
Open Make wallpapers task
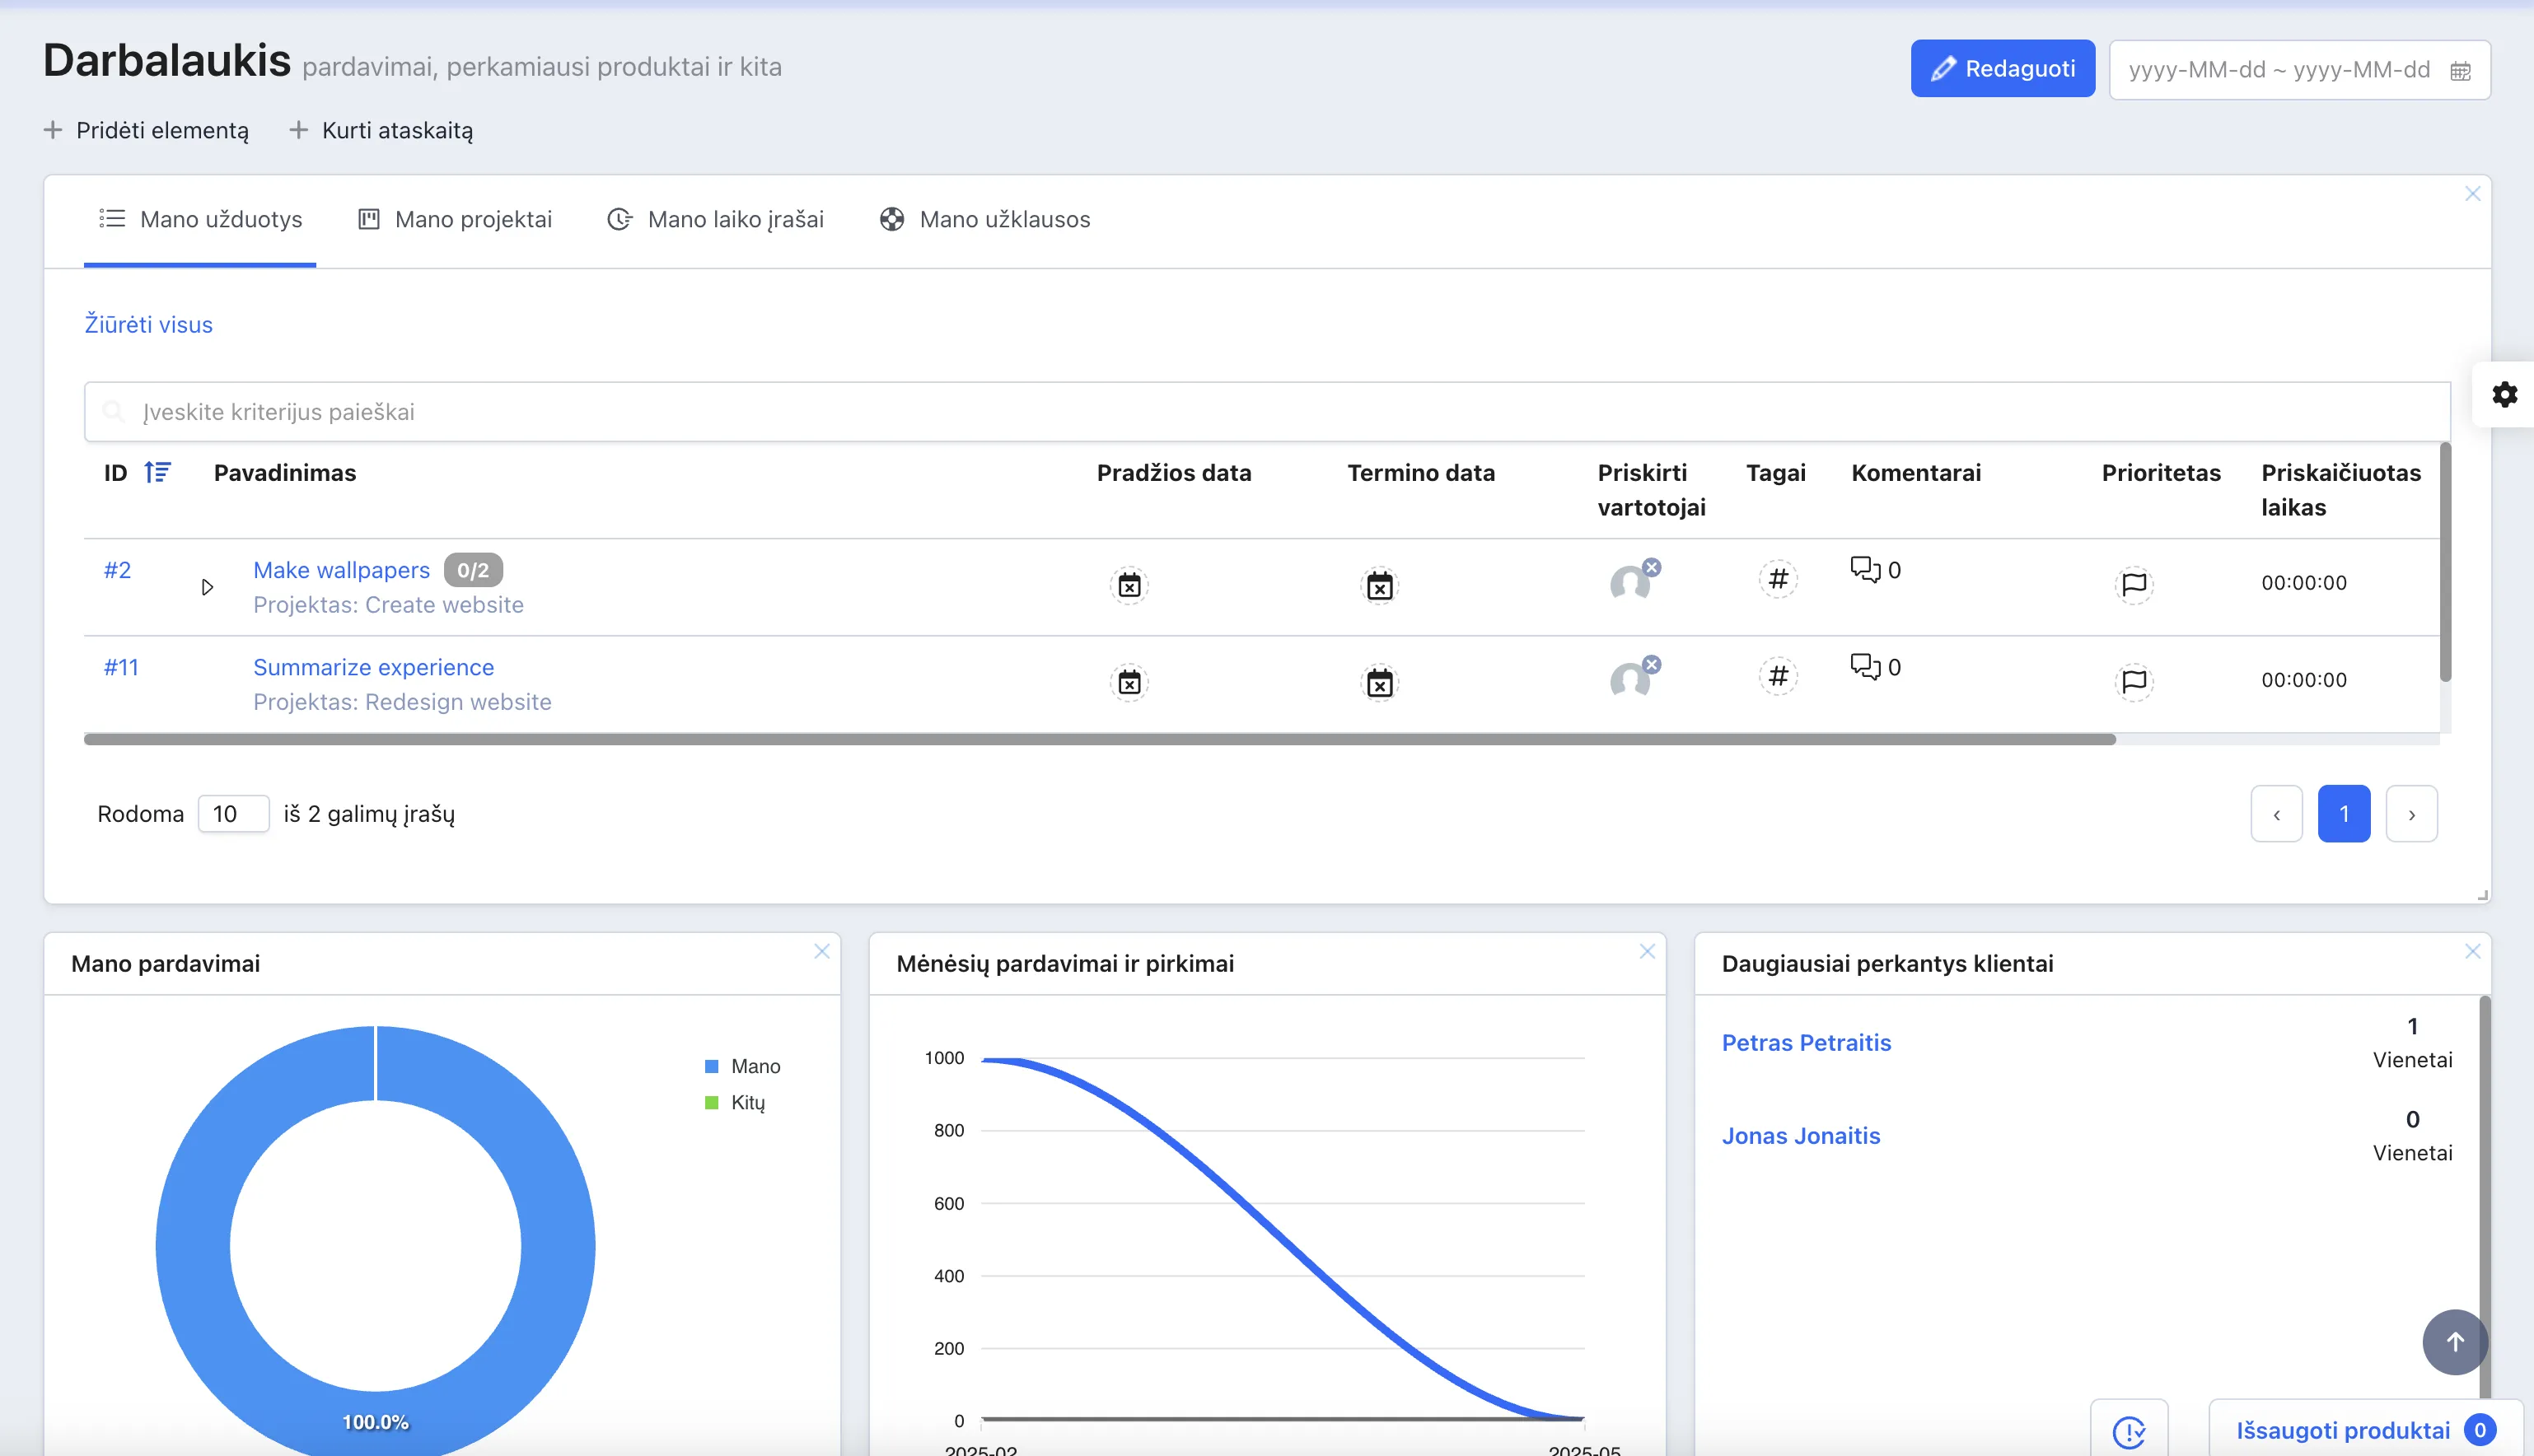tap(341, 569)
